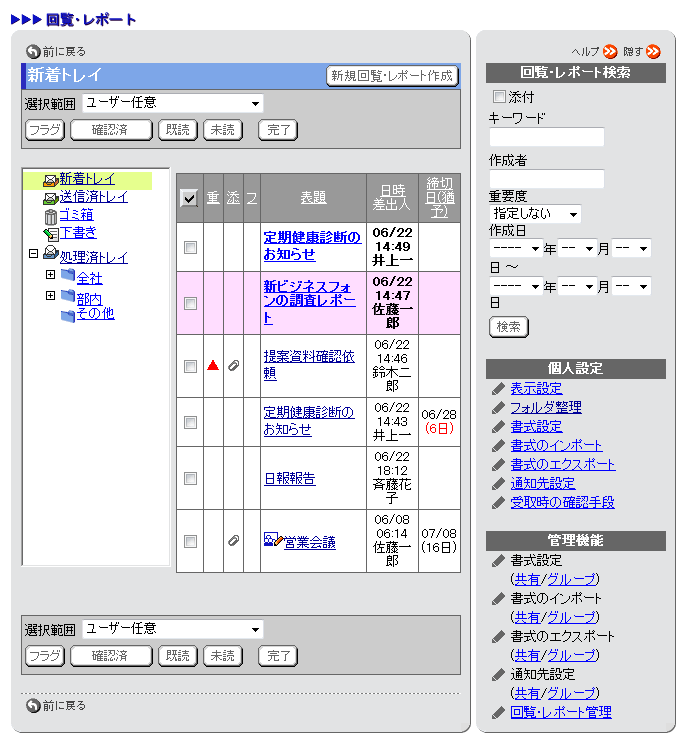Click attachment clip on 営業会議 row
Image resolution: width=686 pixels, height=744 pixels.
(x=233, y=540)
